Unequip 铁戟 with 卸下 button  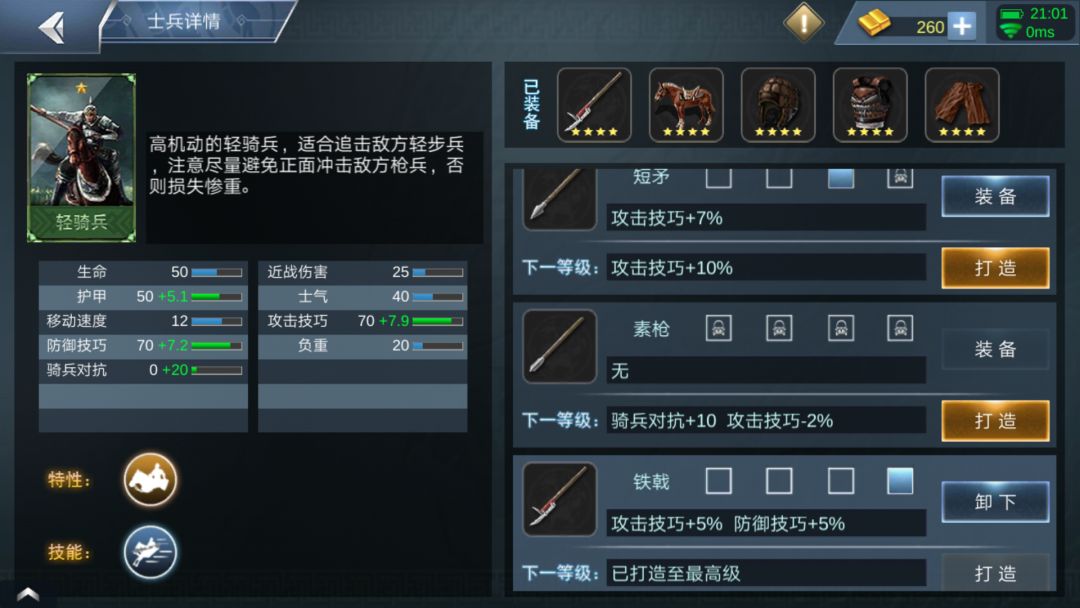coord(995,502)
